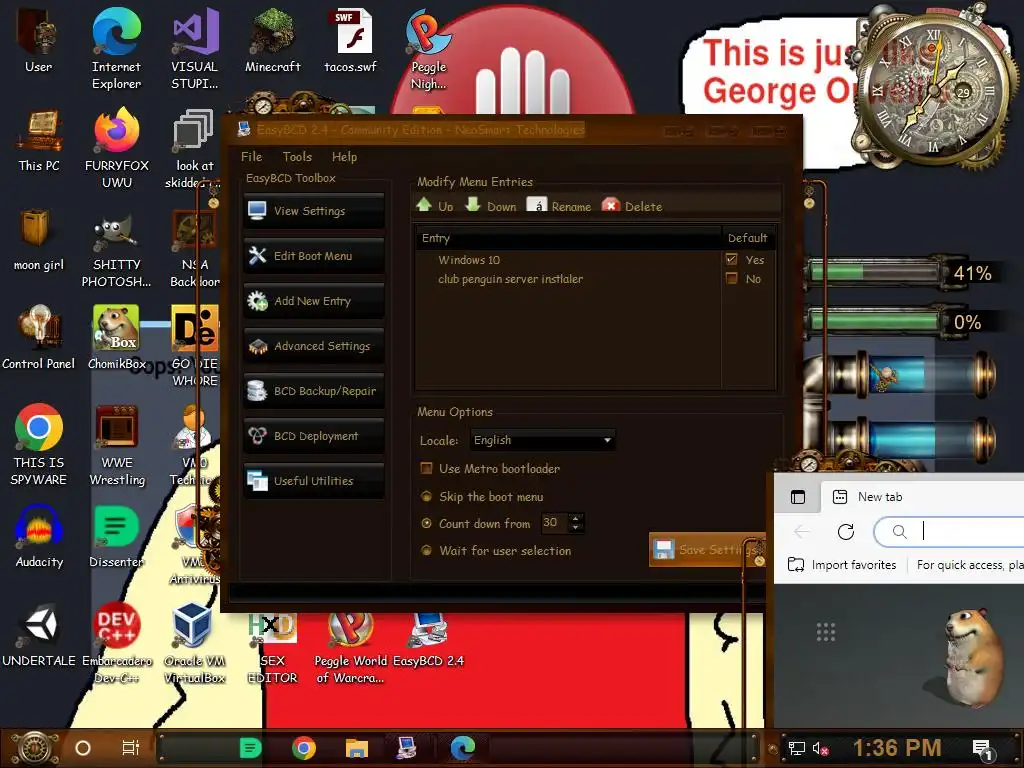Image resolution: width=1024 pixels, height=768 pixels.
Task: Click the steampunk Start button on taskbar
Action: [x=34, y=748]
